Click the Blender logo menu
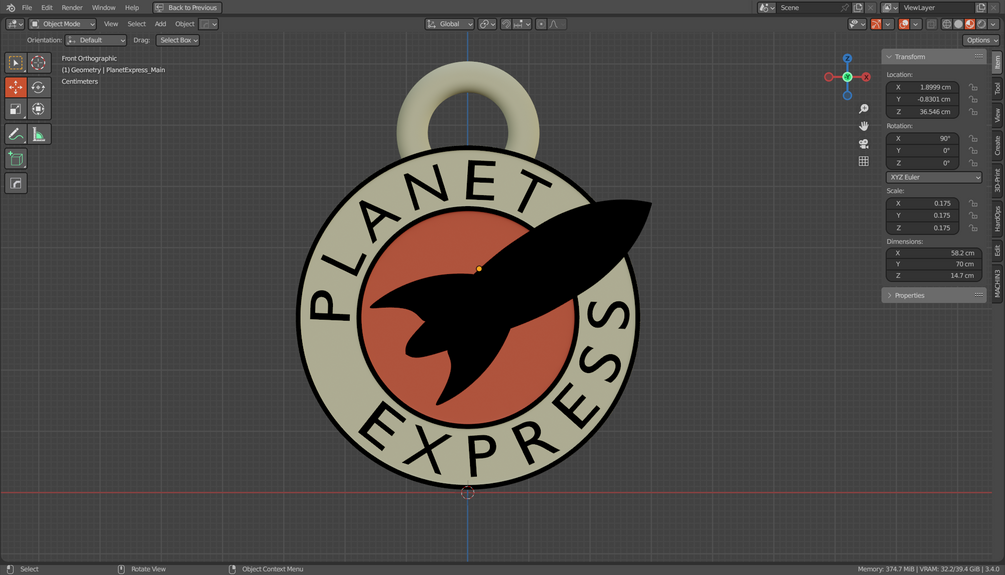This screenshot has width=1005, height=575. pos(10,8)
